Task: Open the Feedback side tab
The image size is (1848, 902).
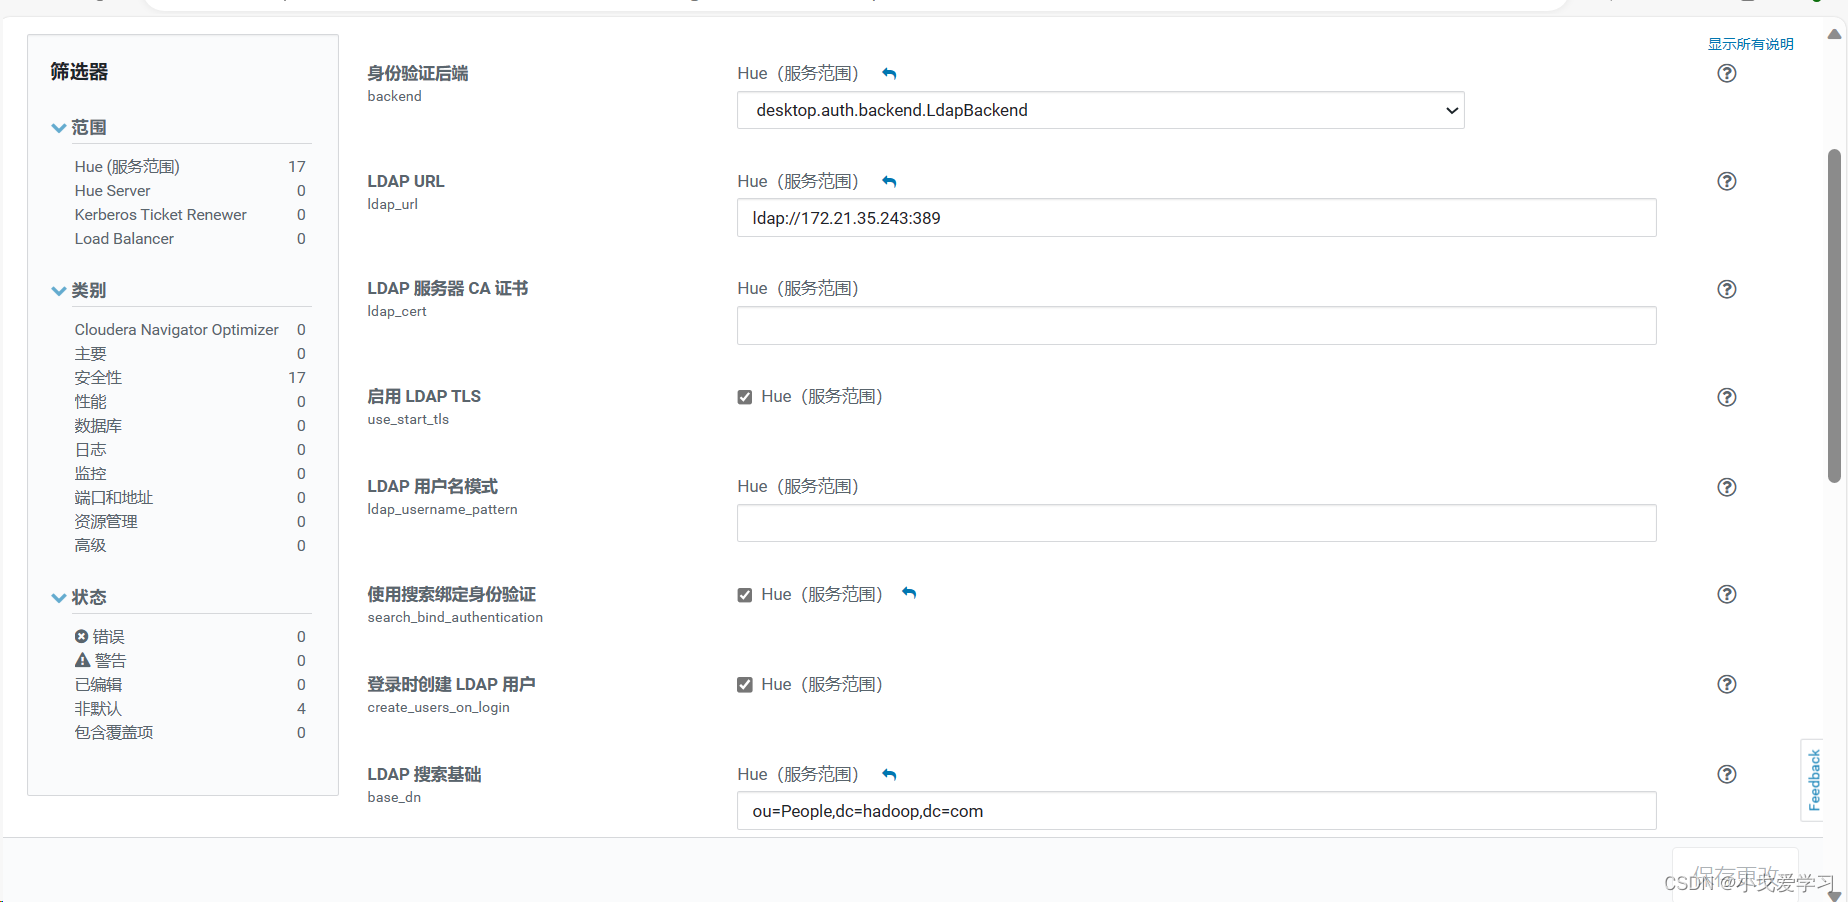Action: click(1813, 780)
